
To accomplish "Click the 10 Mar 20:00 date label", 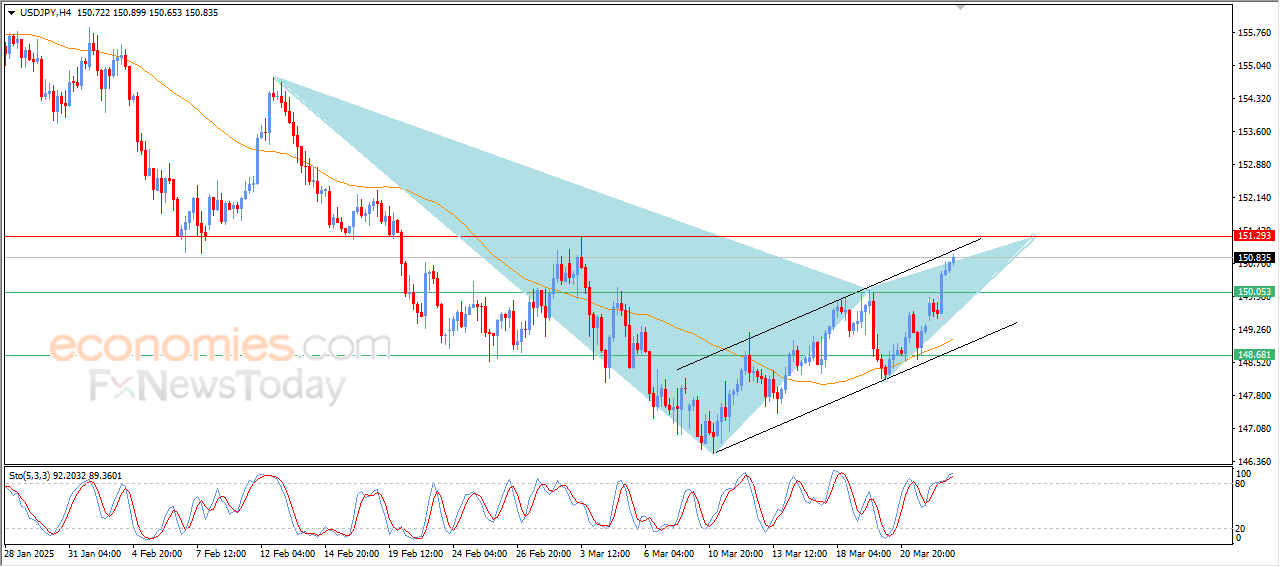I will coord(737,553).
